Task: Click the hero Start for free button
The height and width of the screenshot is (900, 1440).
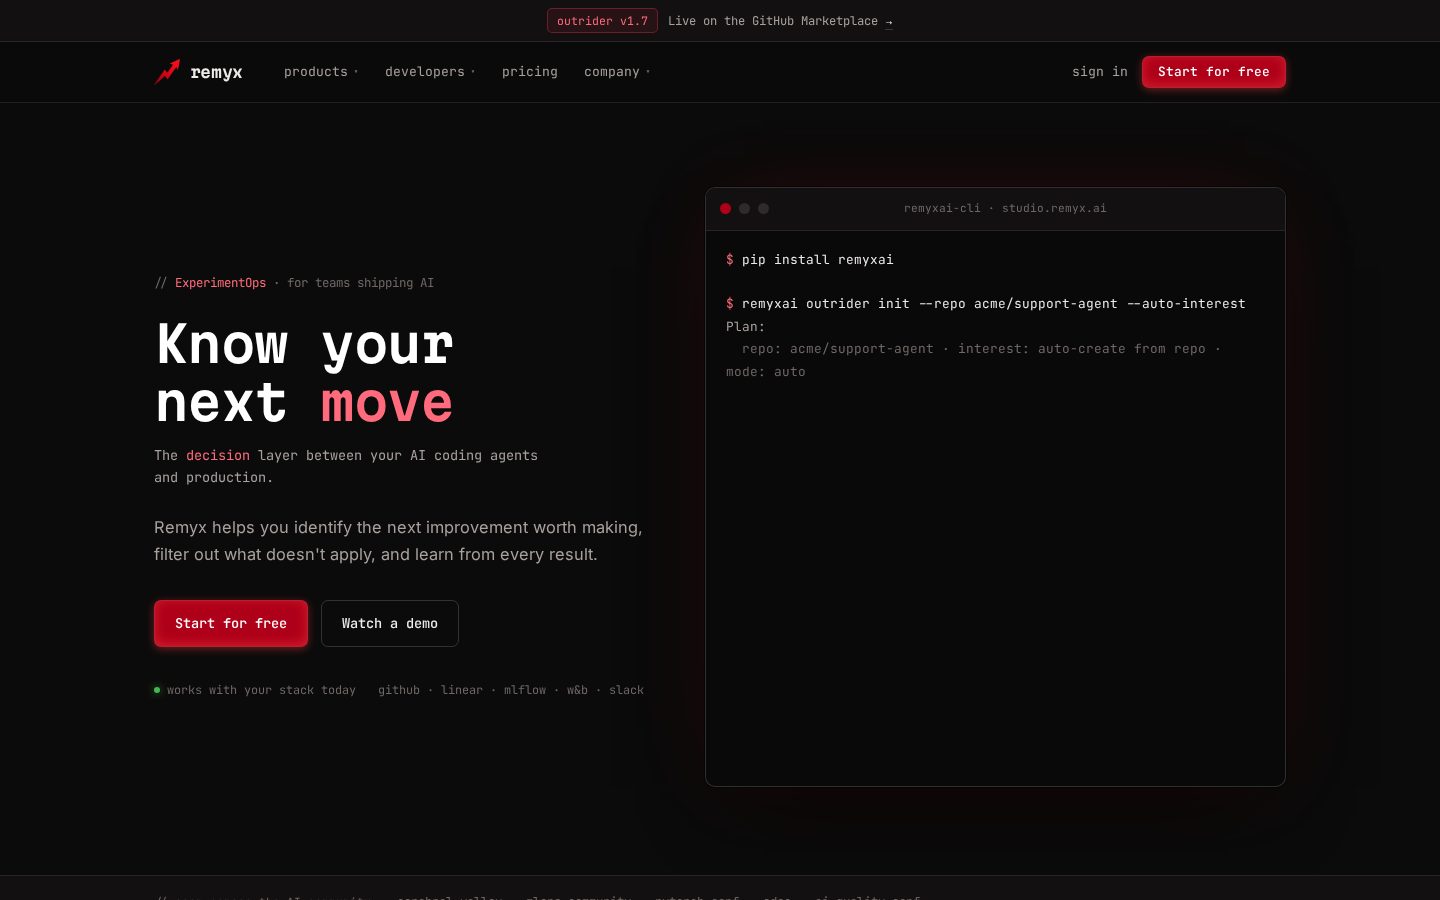Action: coord(231,623)
